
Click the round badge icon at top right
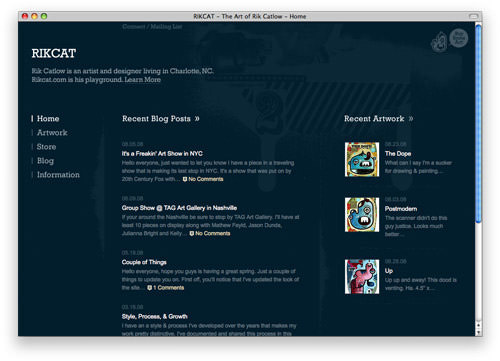coord(459,38)
